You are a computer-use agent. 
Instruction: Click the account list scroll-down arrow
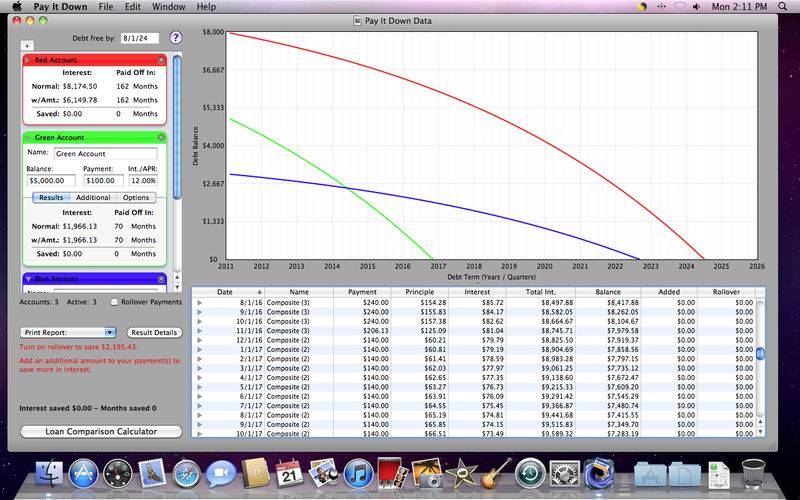[x=177, y=287]
